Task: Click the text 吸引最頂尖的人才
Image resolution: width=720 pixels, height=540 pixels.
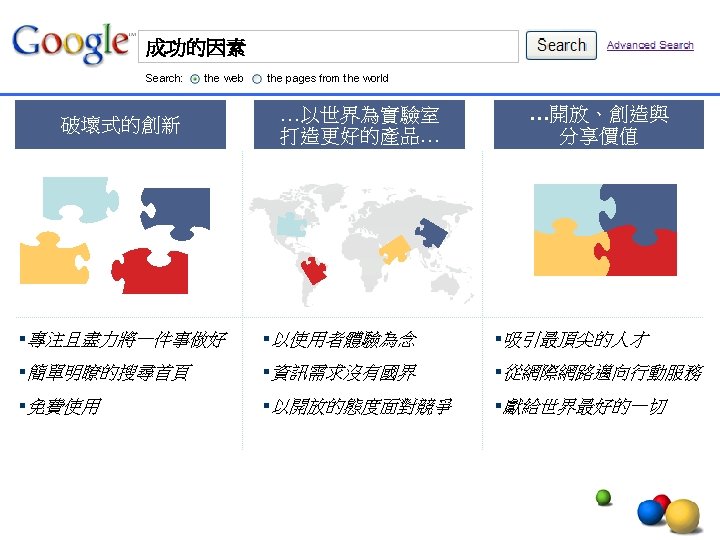Action: 577,340
